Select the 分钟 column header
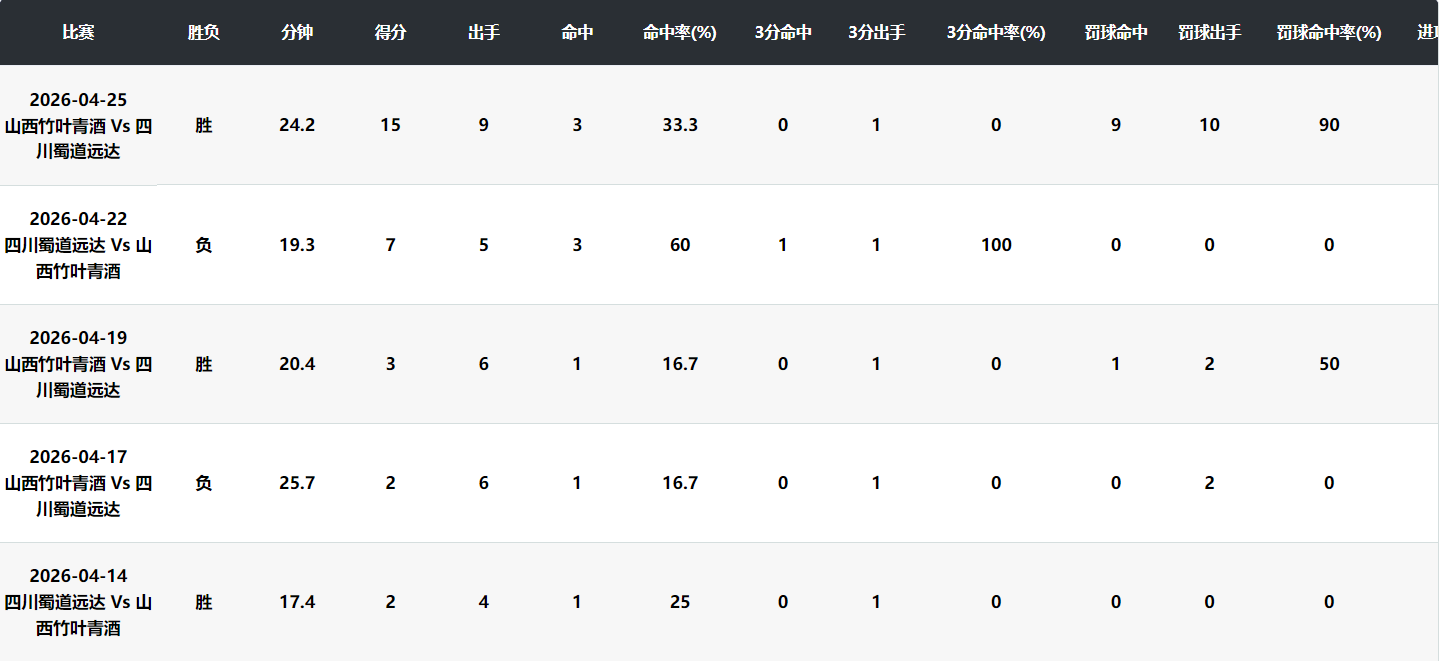Screen dimensions: 1442x661 pyautogui.click(x=297, y=33)
